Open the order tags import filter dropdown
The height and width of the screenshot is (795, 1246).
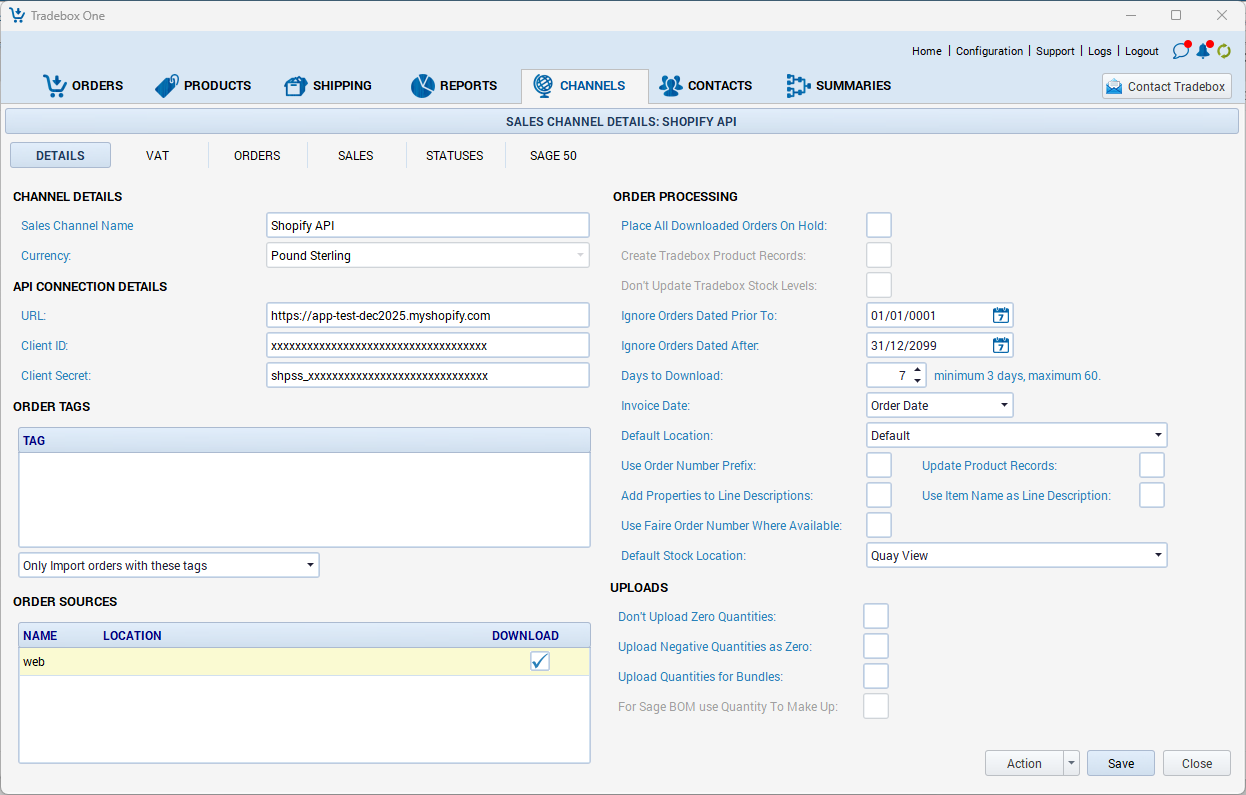coord(309,566)
